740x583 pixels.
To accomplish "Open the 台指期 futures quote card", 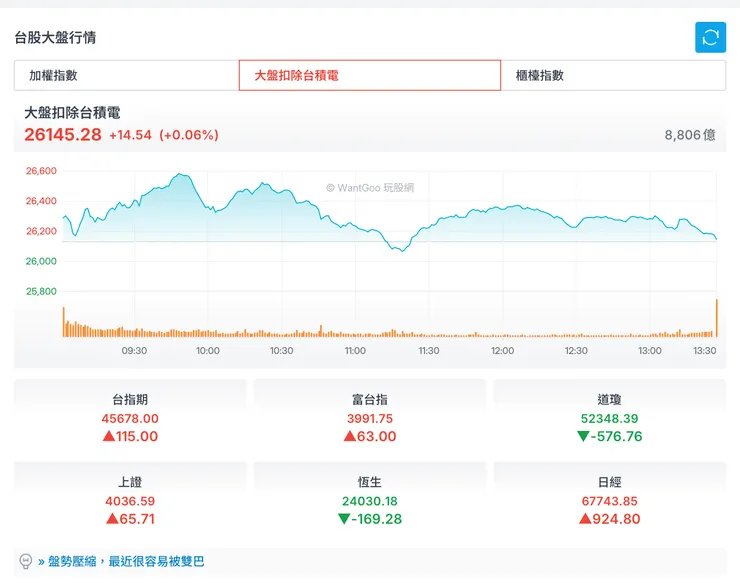I will [x=130, y=418].
